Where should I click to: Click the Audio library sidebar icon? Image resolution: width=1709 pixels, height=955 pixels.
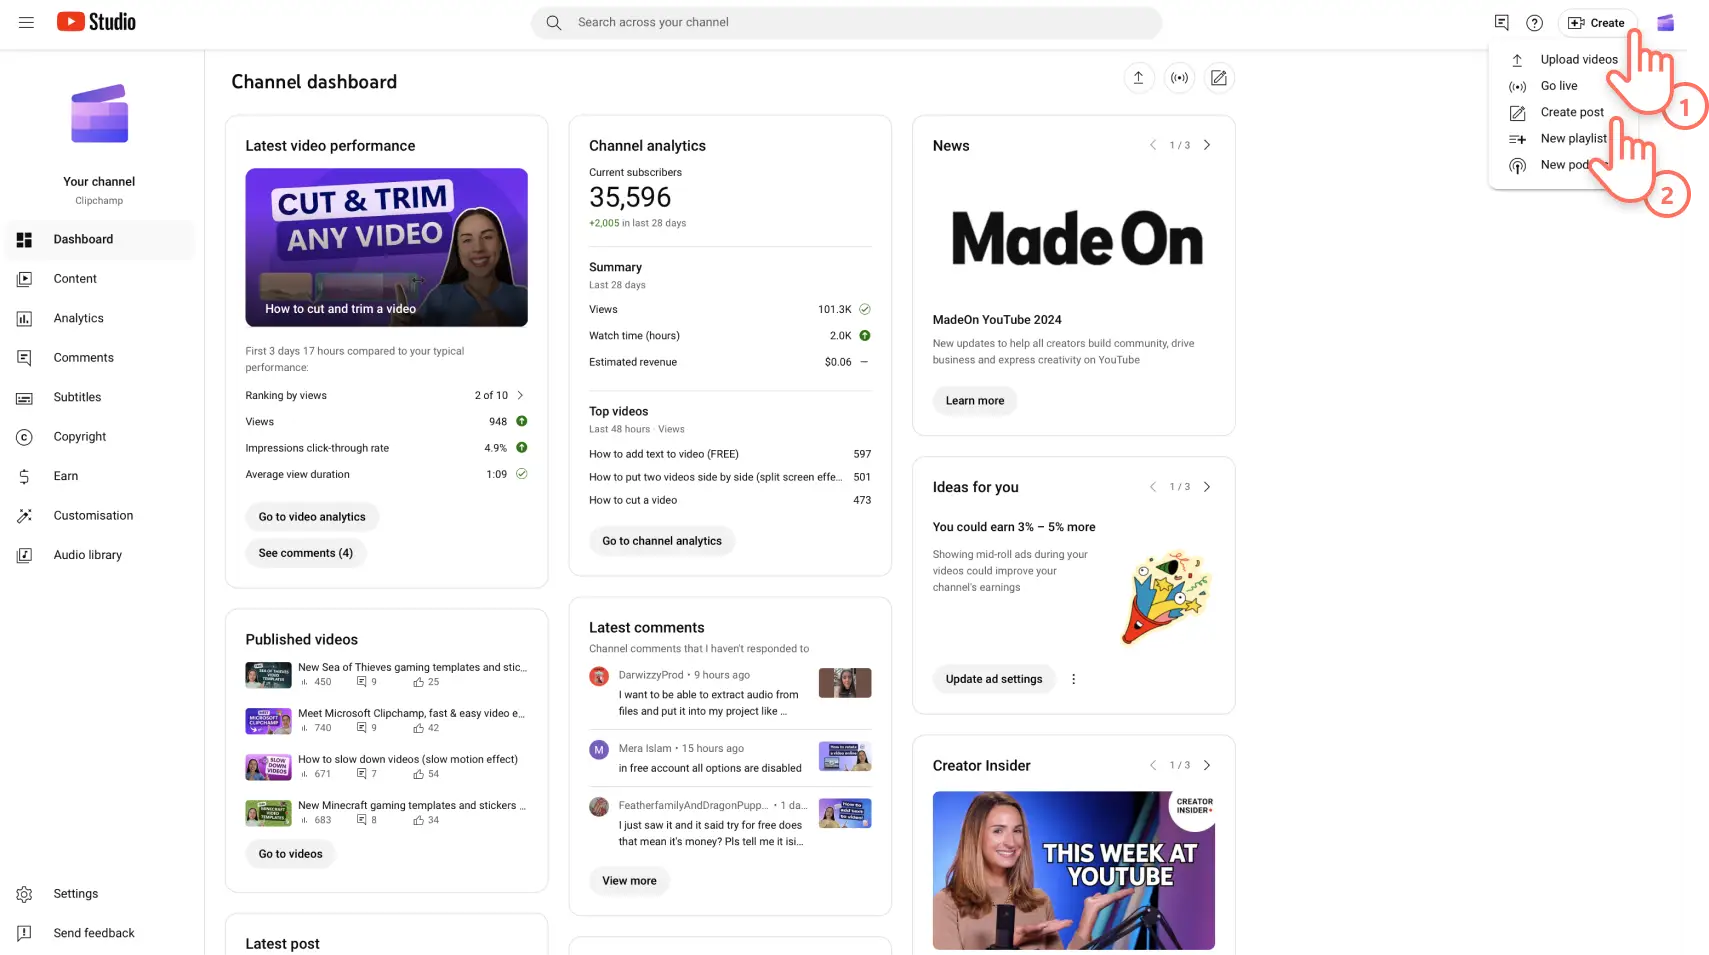click(x=24, y=555)
